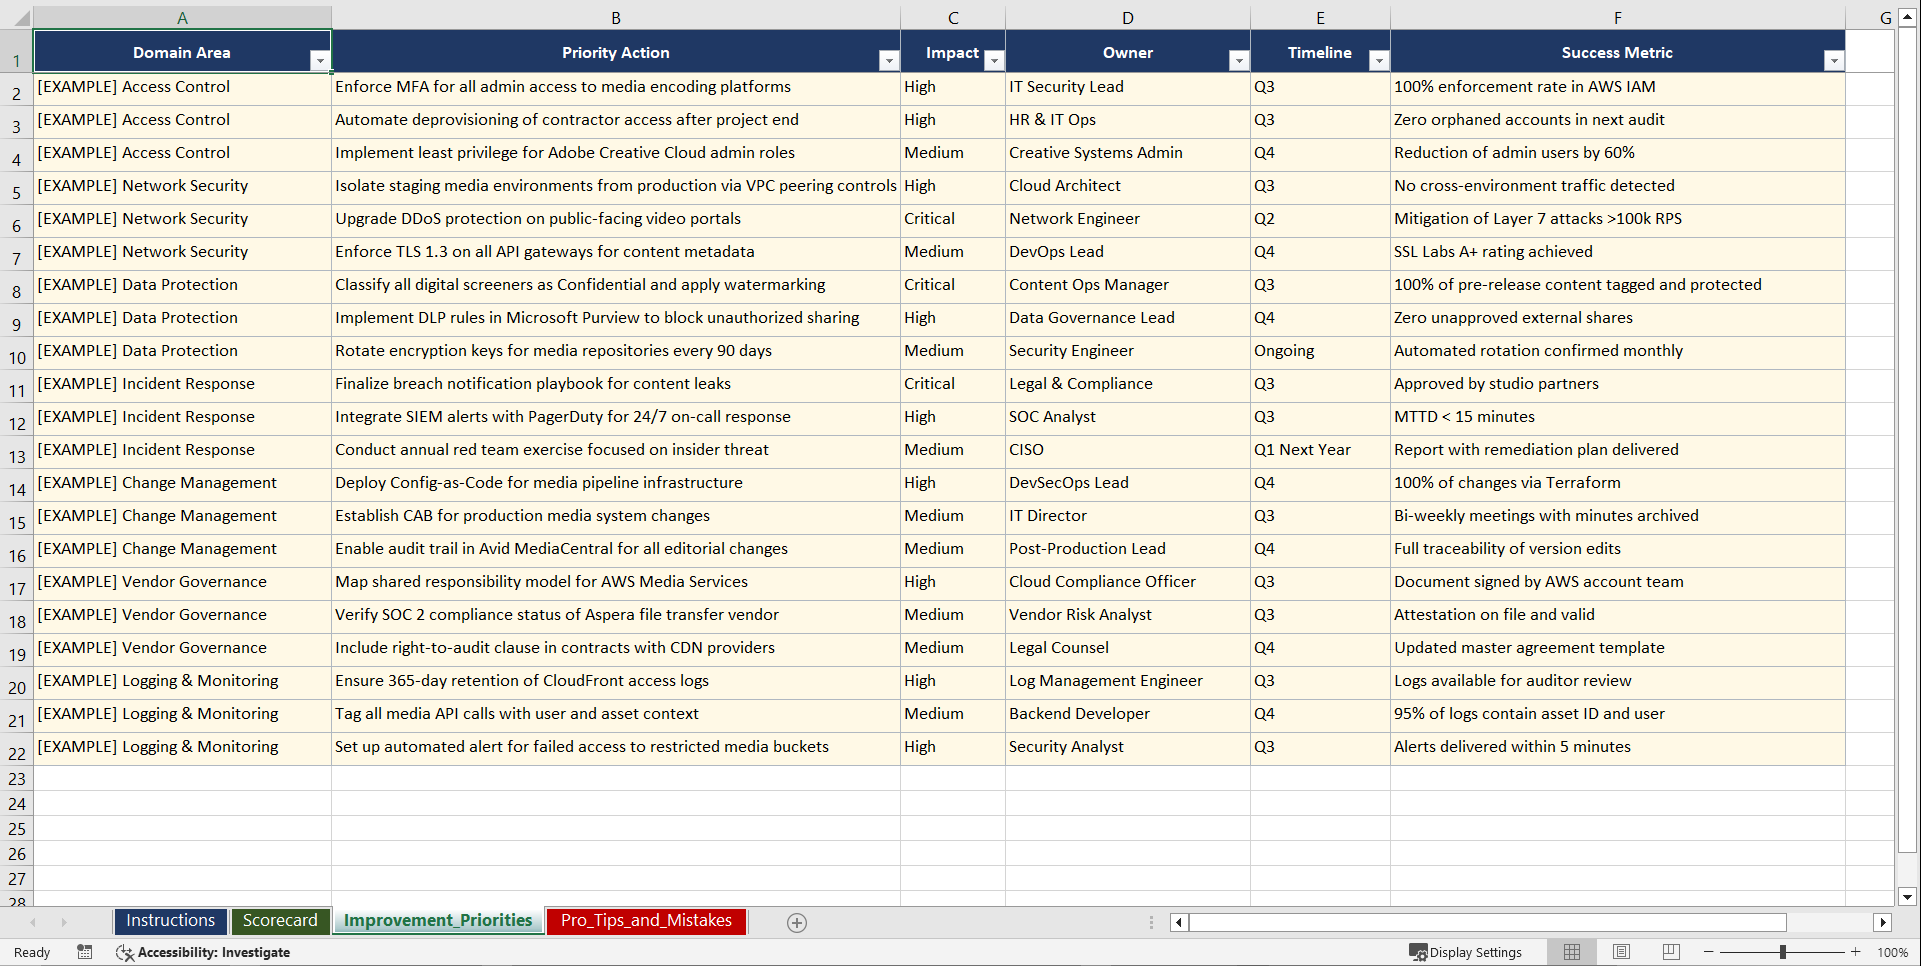
Task: Add a new worksheet with the plus icon
Action: coord(797,922)
